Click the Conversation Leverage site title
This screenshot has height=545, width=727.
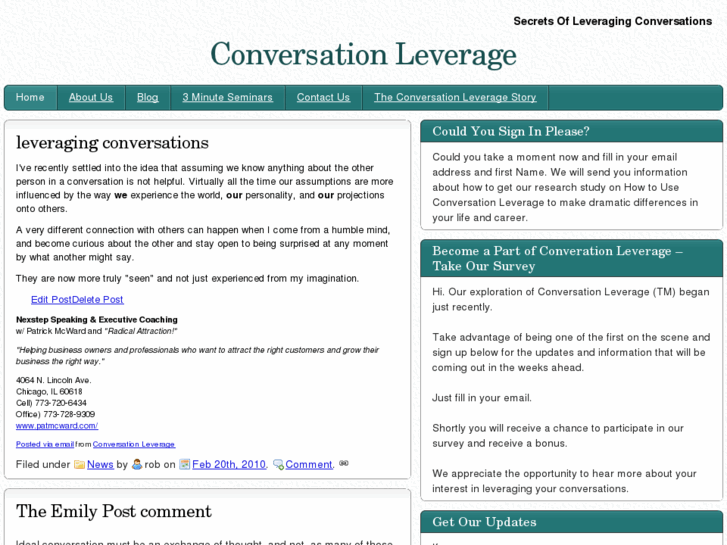[x=363, y=54]
